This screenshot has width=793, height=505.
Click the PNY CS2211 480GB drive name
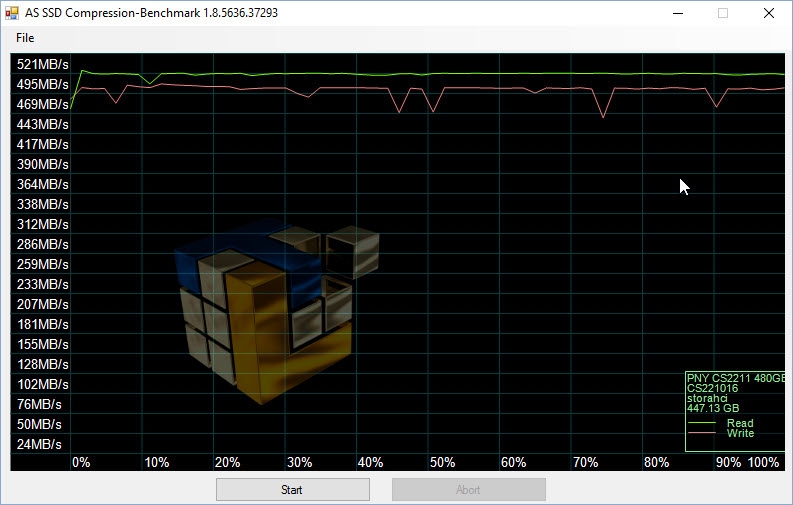(736, 378)
